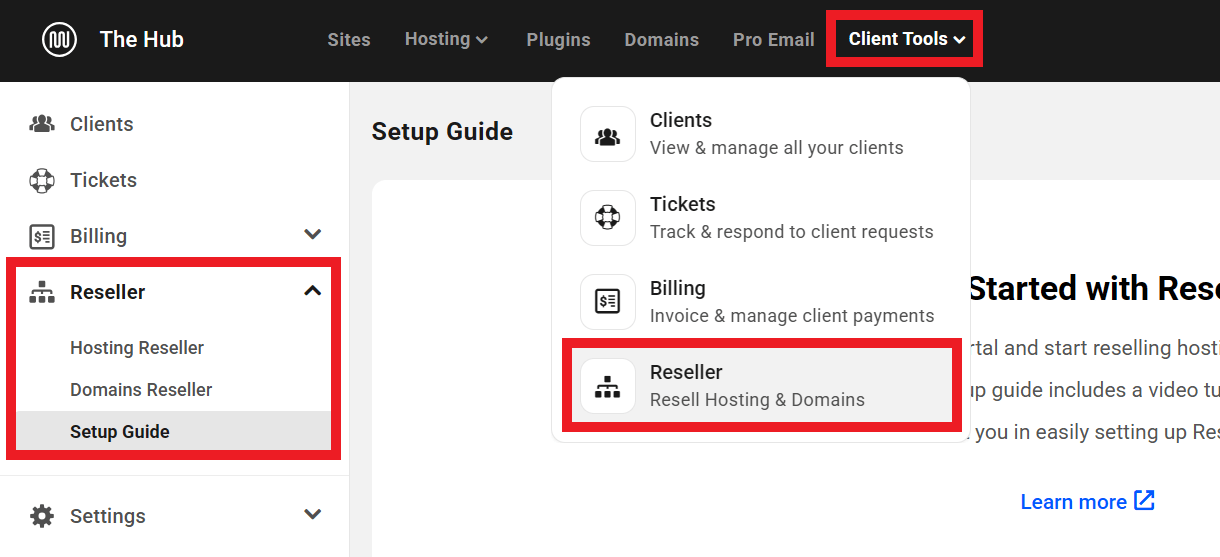Click the Clients people icon in sidebar
The width and height of the screenshot is (1220, 557).
tap(42, 124)
